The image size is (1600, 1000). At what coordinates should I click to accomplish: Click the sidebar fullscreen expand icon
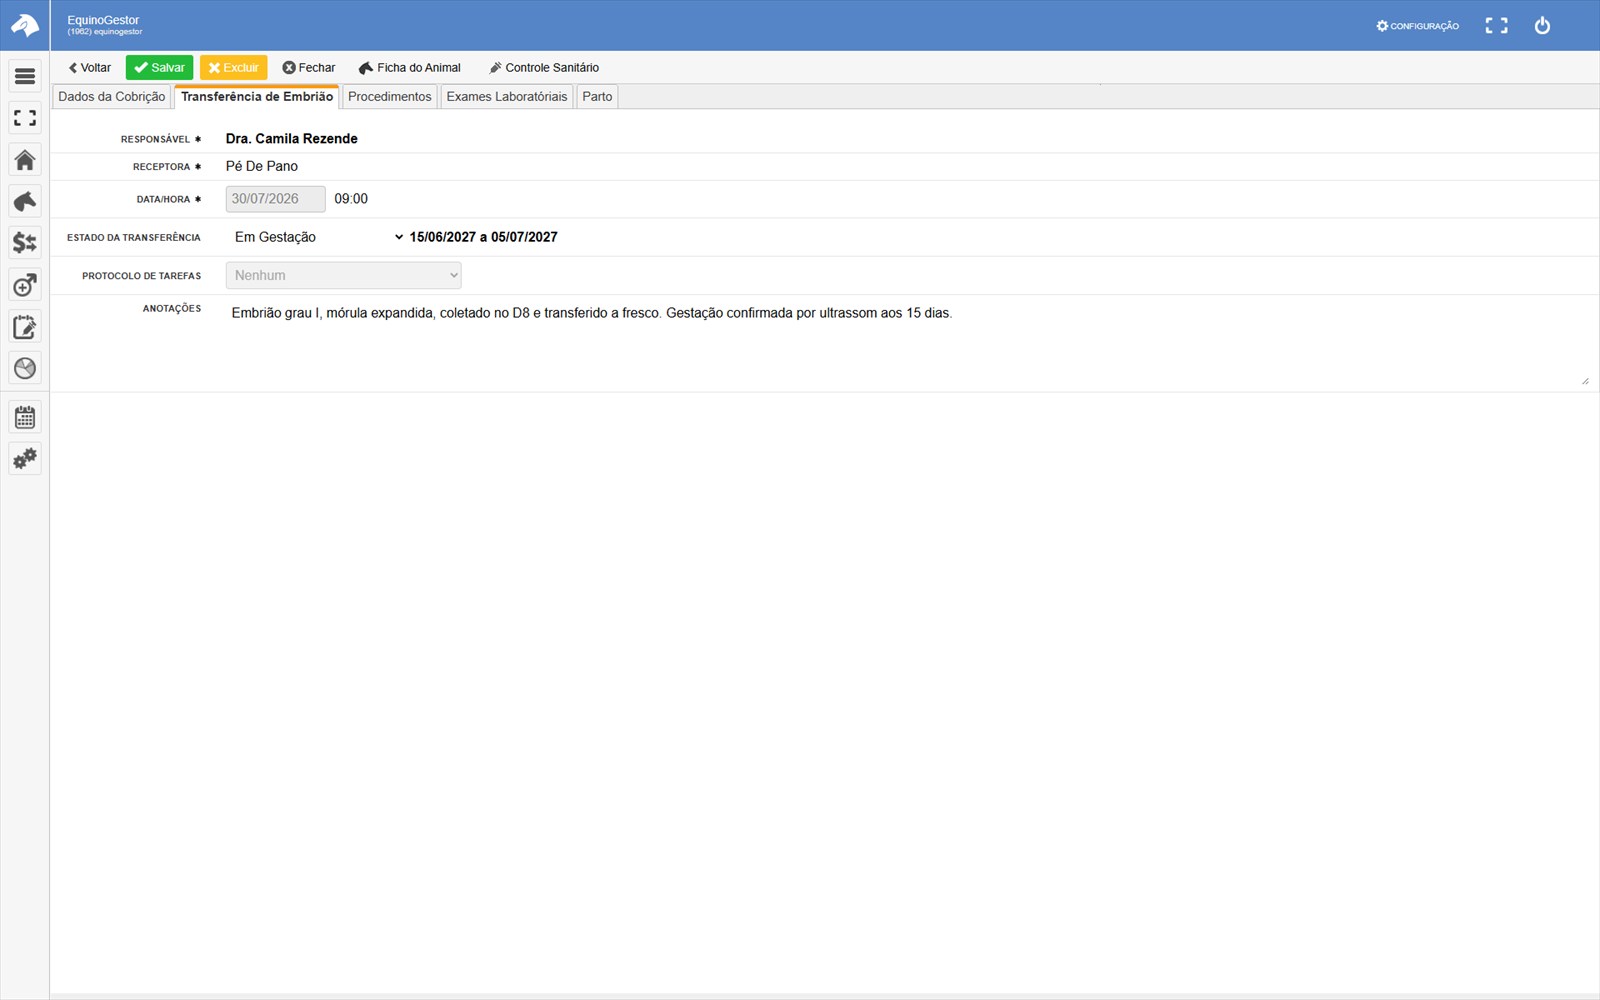point(25,118)
